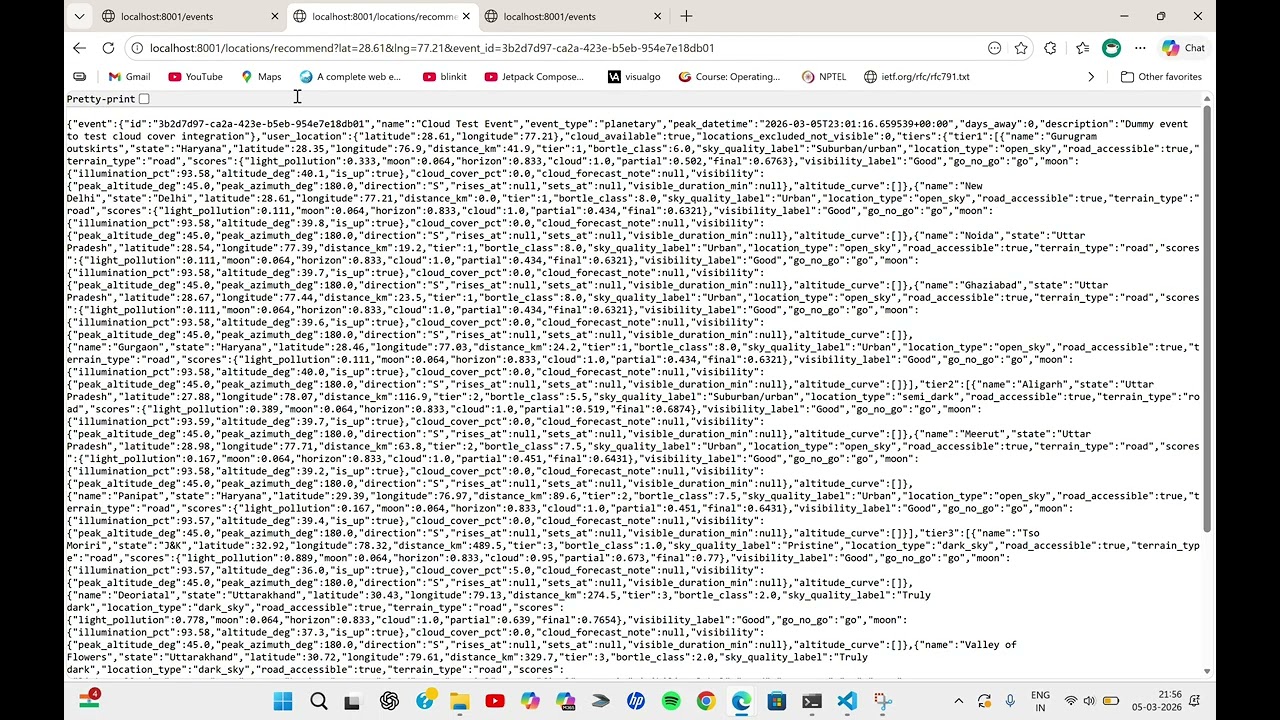
Task: Expand the bookmarks overflow chevron
Action: click(1091, 77)
